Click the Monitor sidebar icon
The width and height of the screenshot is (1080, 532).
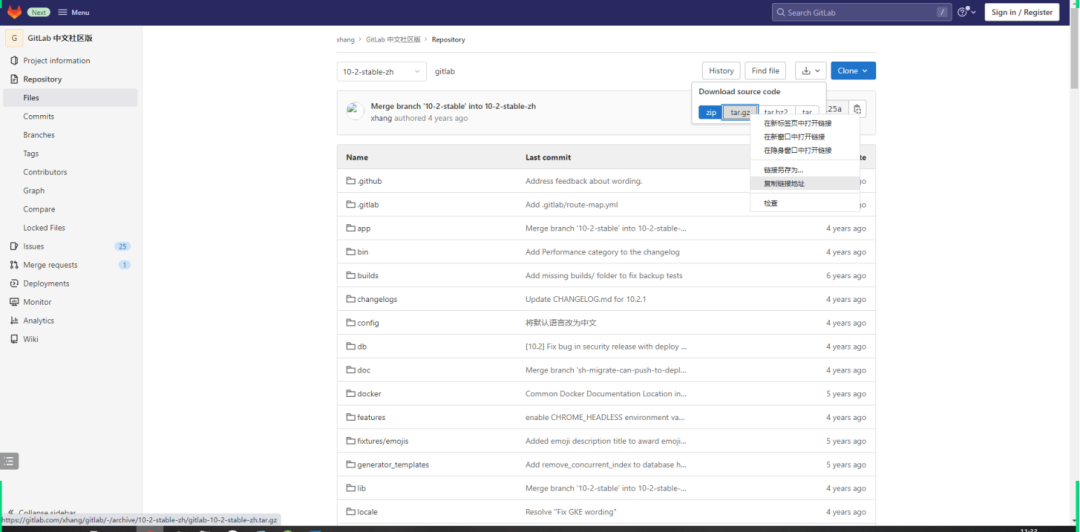click(14, 302)
